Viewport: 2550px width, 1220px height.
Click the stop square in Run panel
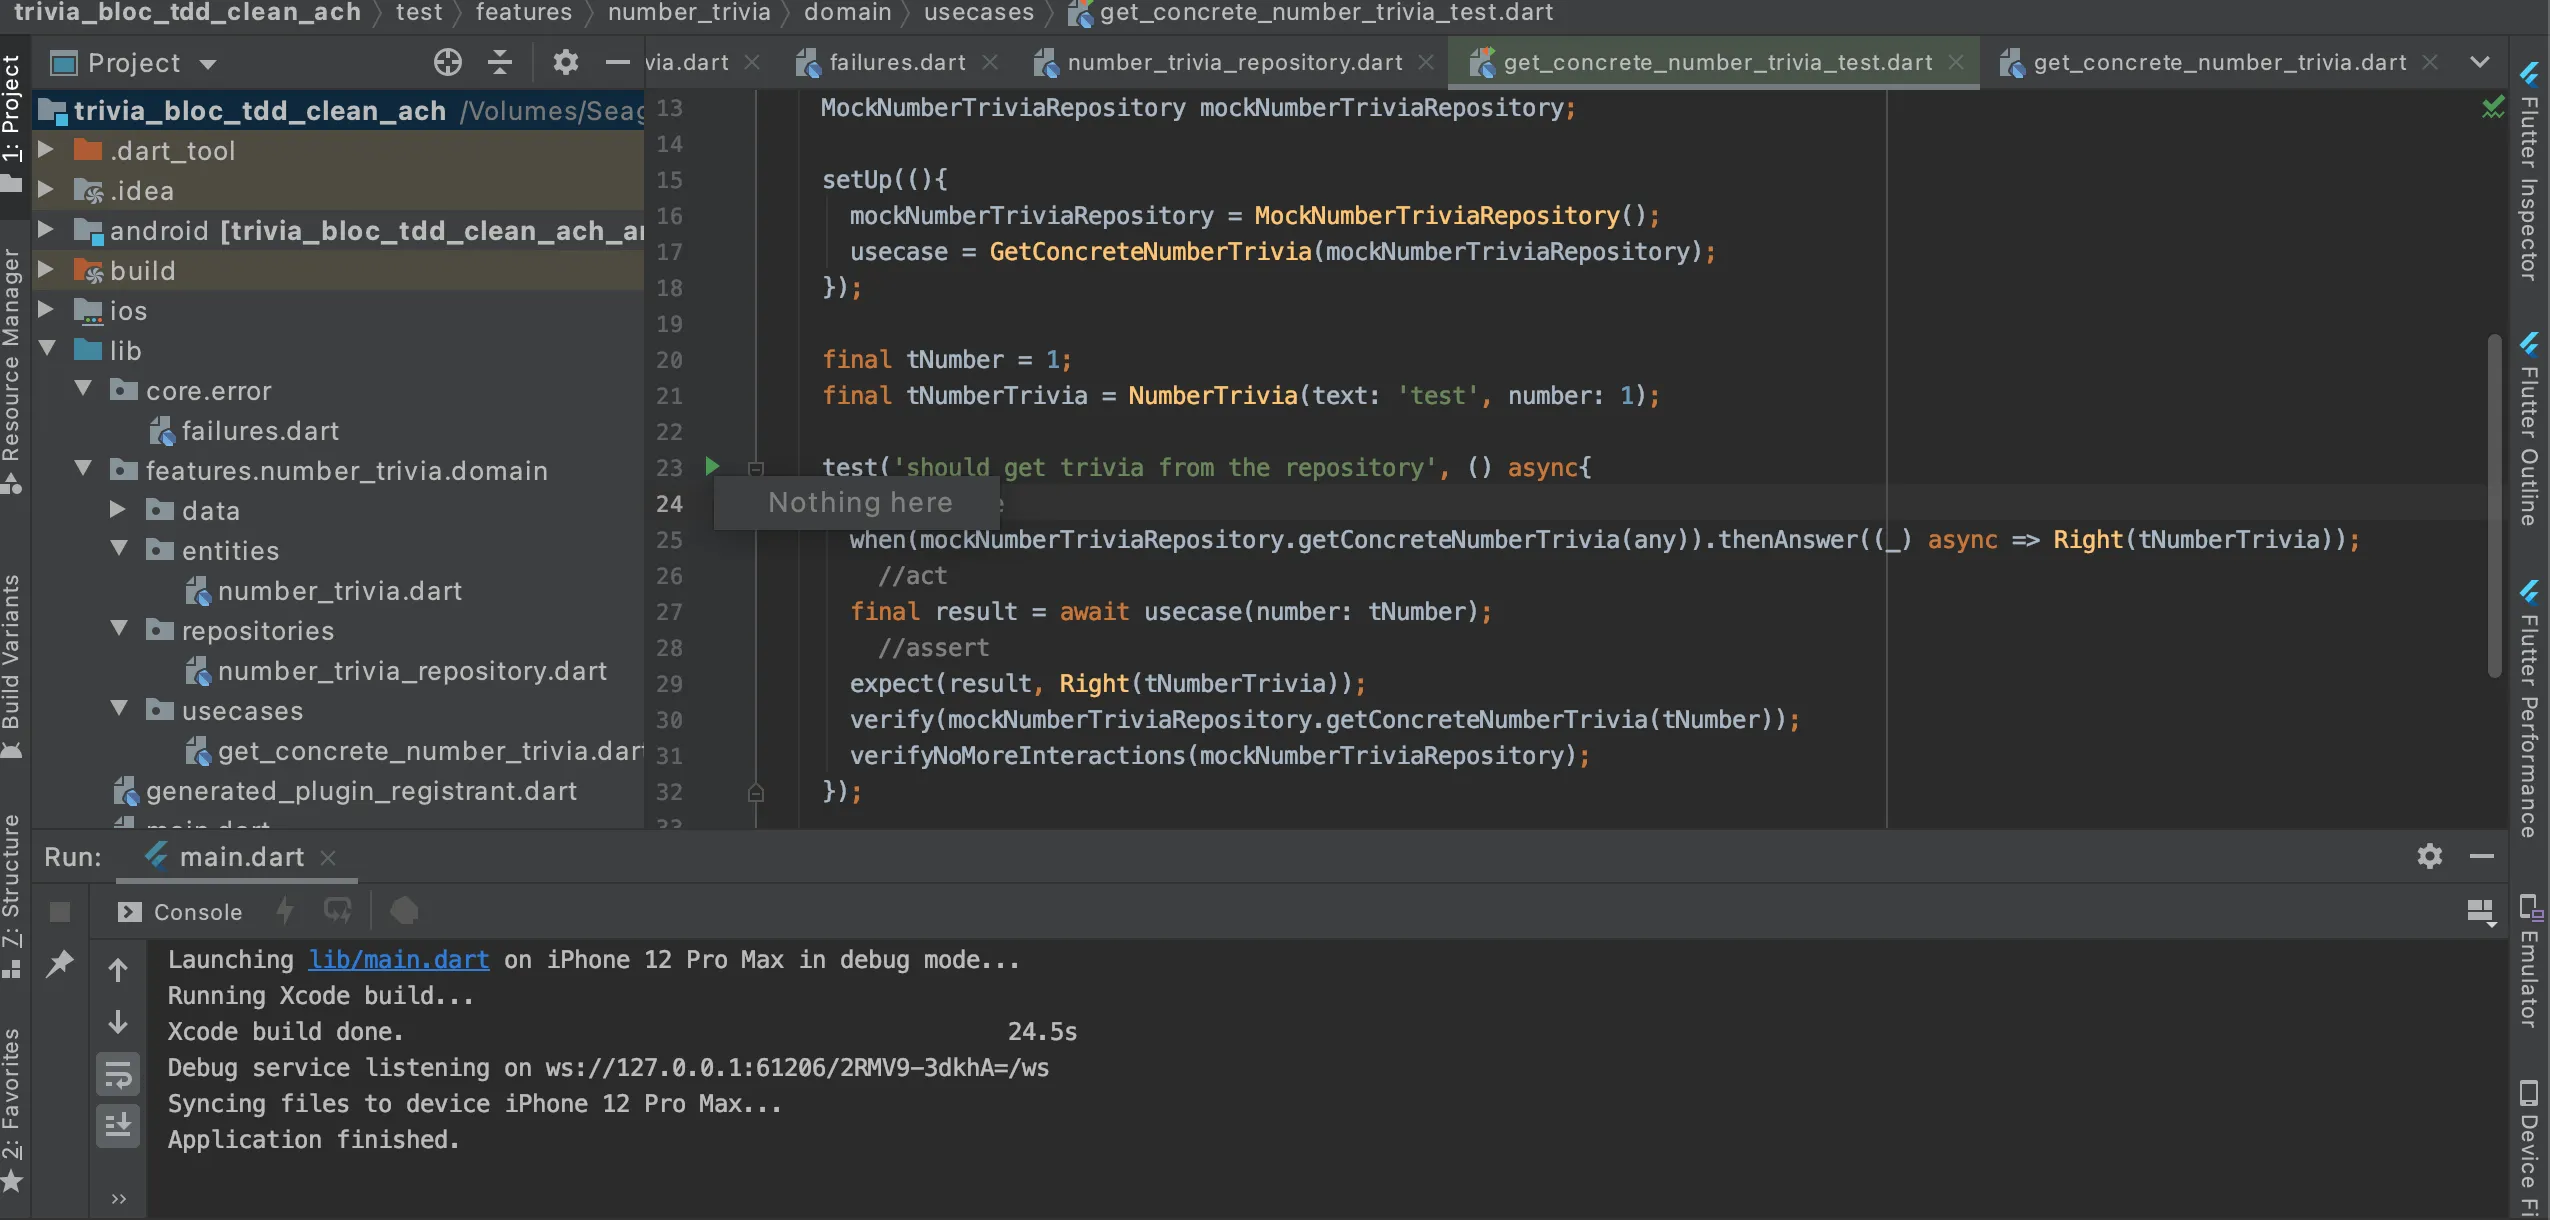(x=59, y=911)
